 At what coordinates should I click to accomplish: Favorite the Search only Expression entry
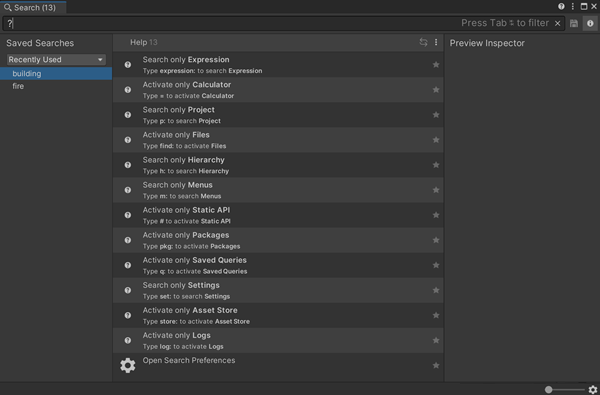[436, 65]
